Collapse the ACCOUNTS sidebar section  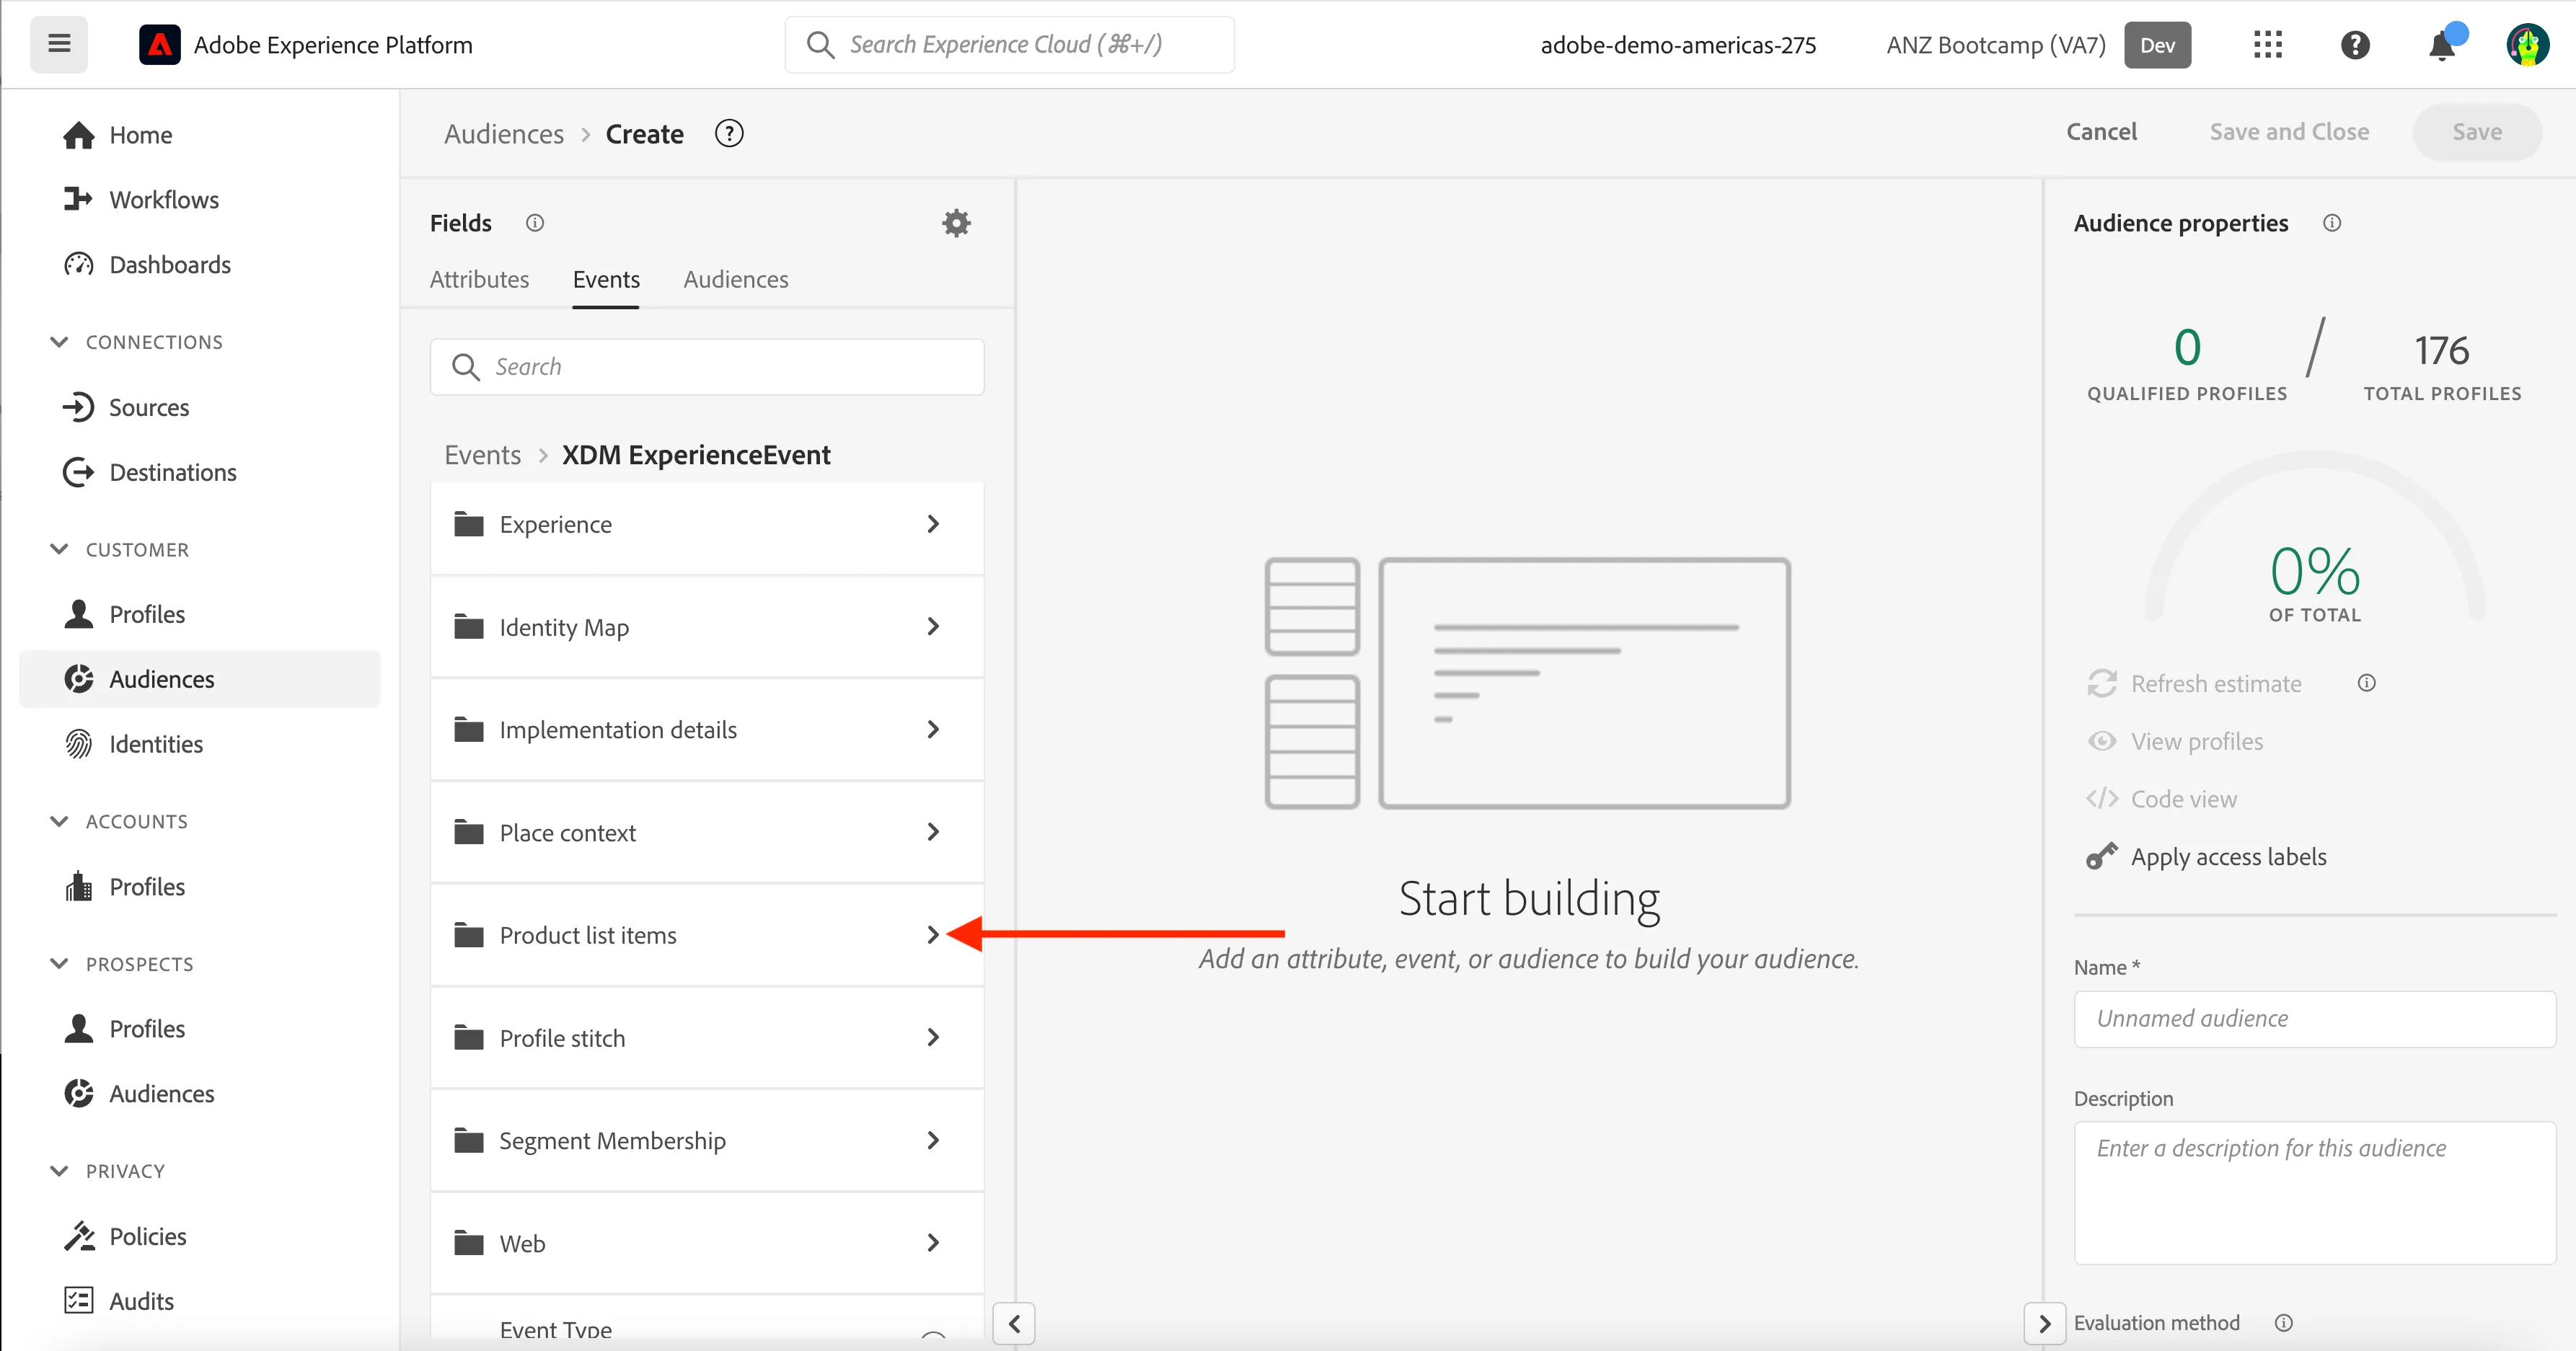click(59, 821)
